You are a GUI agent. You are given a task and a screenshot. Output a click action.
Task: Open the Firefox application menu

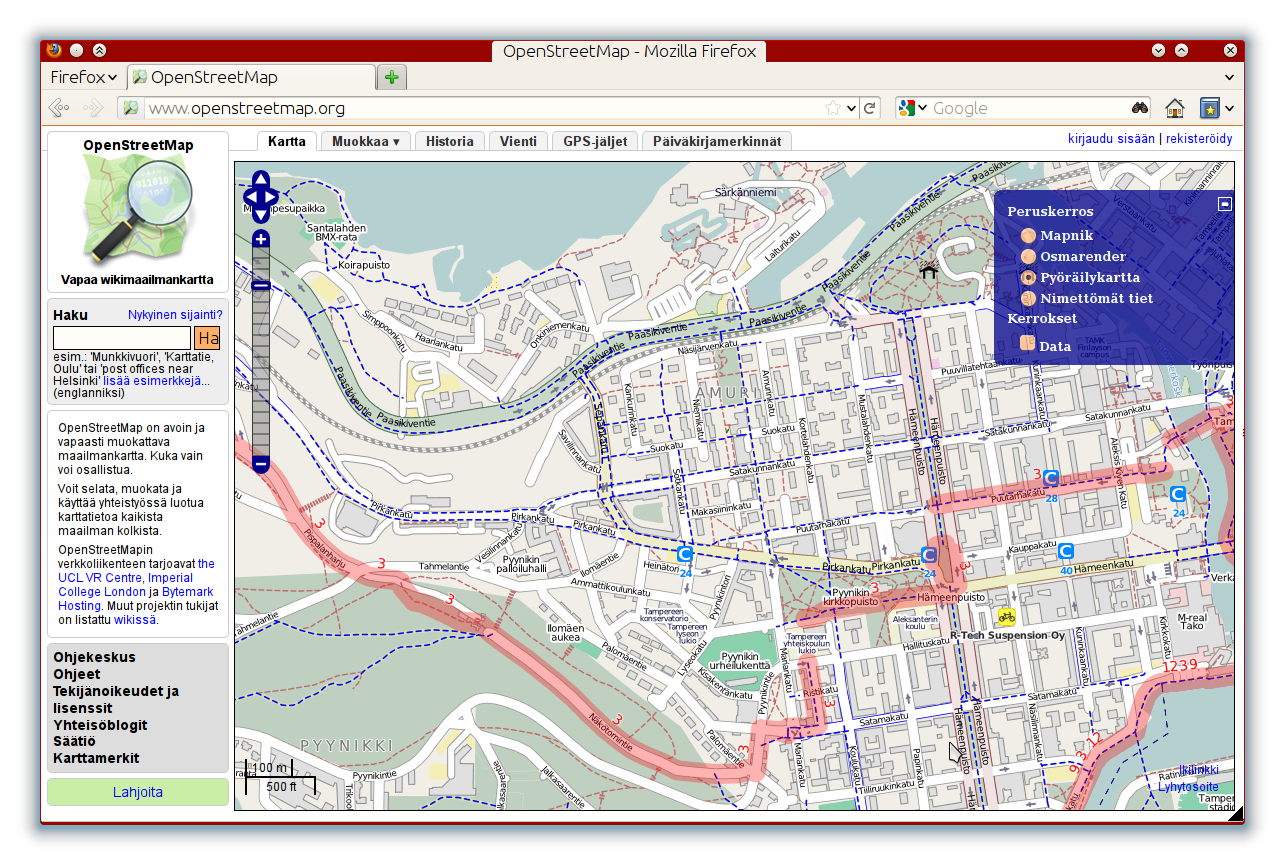[x=84, y=77]
